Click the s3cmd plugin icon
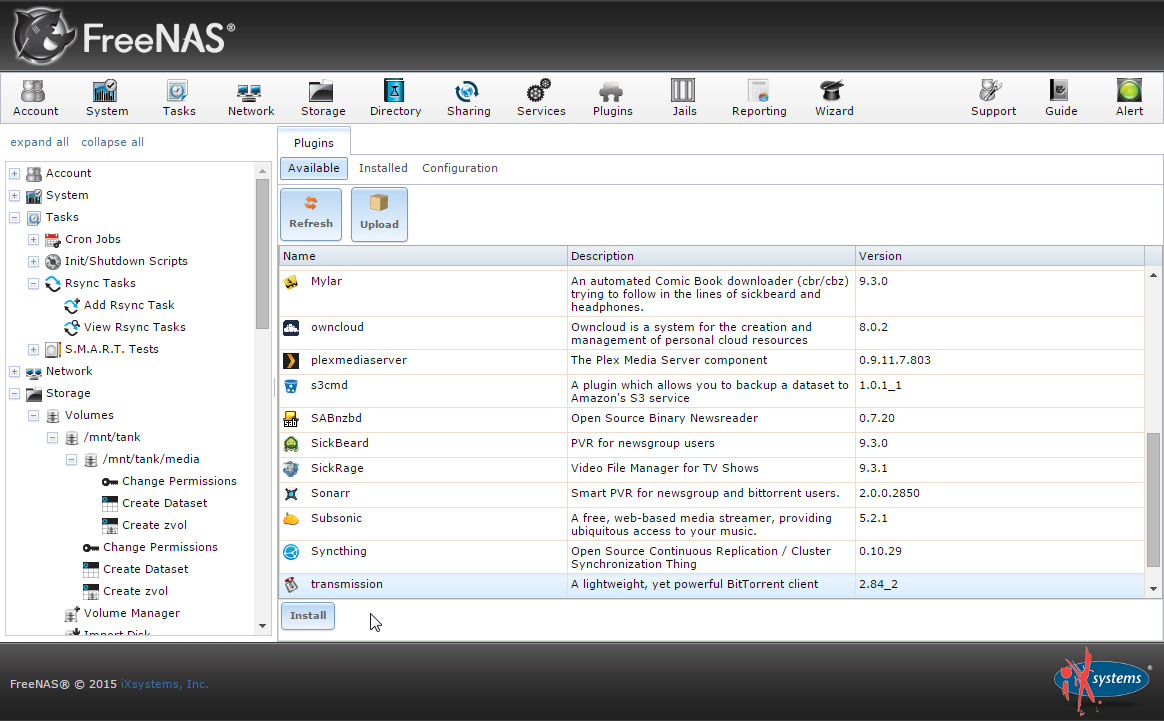 pyautogui.click(x=291, y=385)
